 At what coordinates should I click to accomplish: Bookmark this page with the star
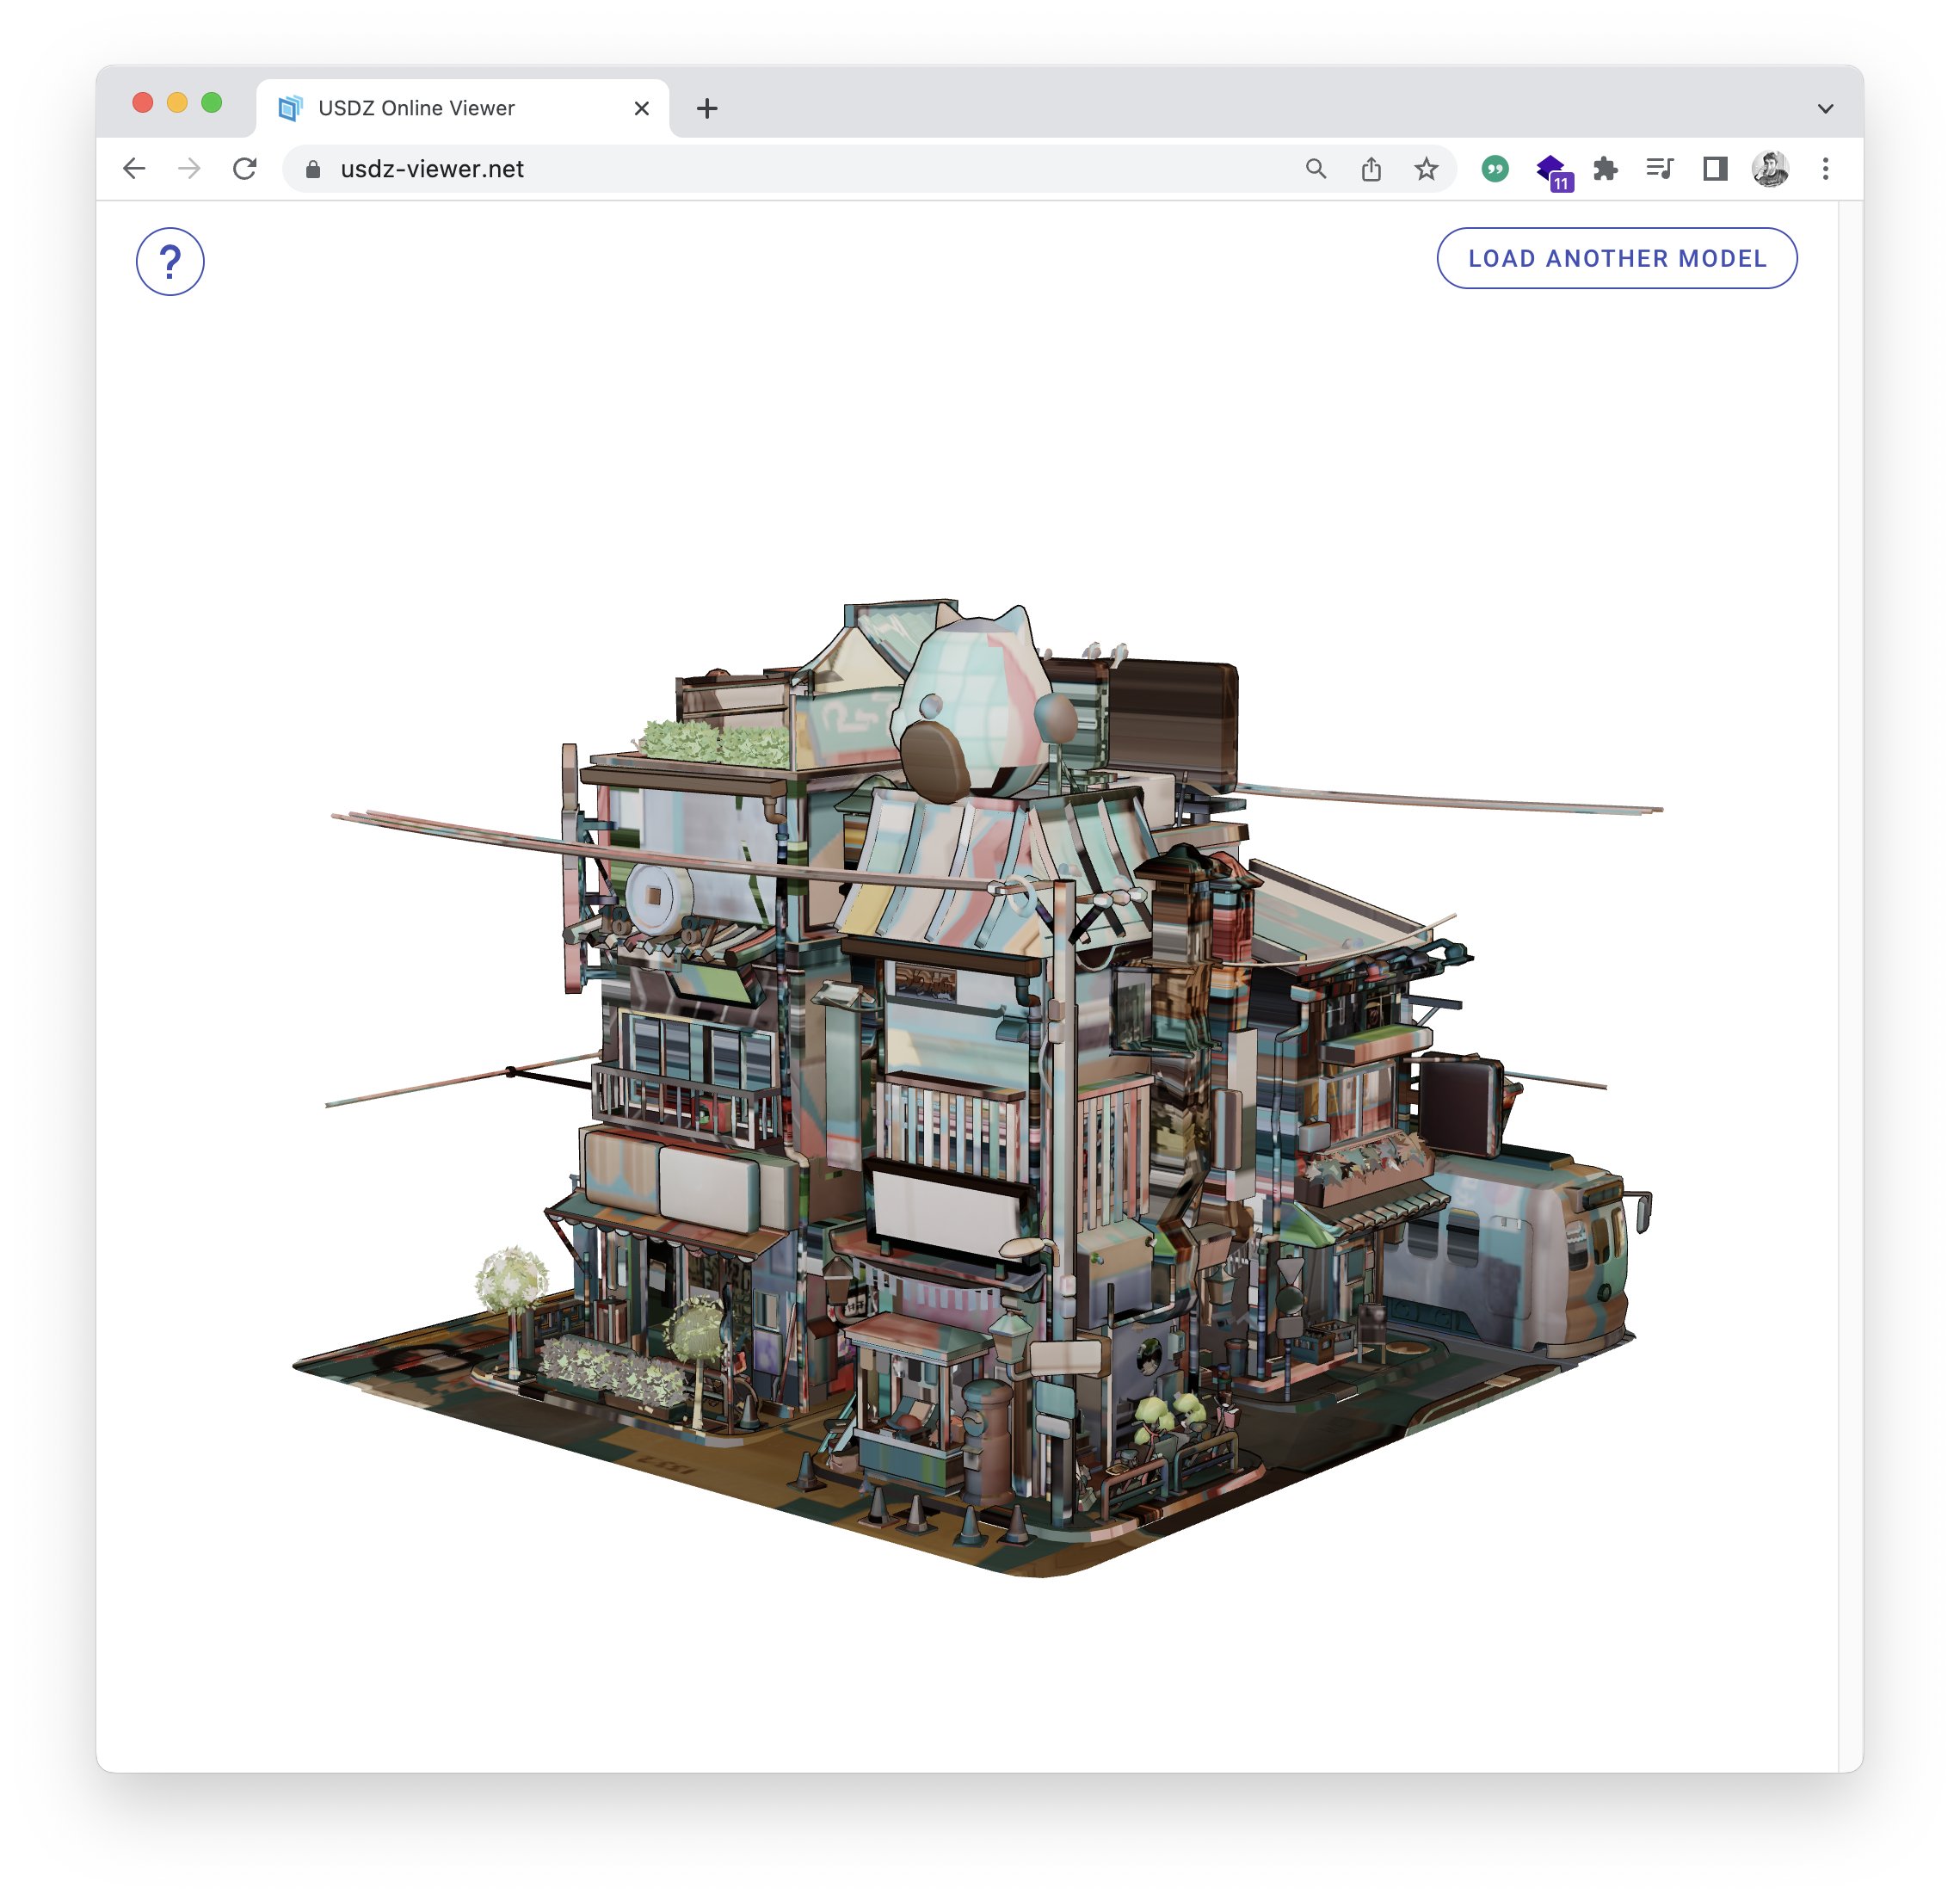(x=1426, y=169)
